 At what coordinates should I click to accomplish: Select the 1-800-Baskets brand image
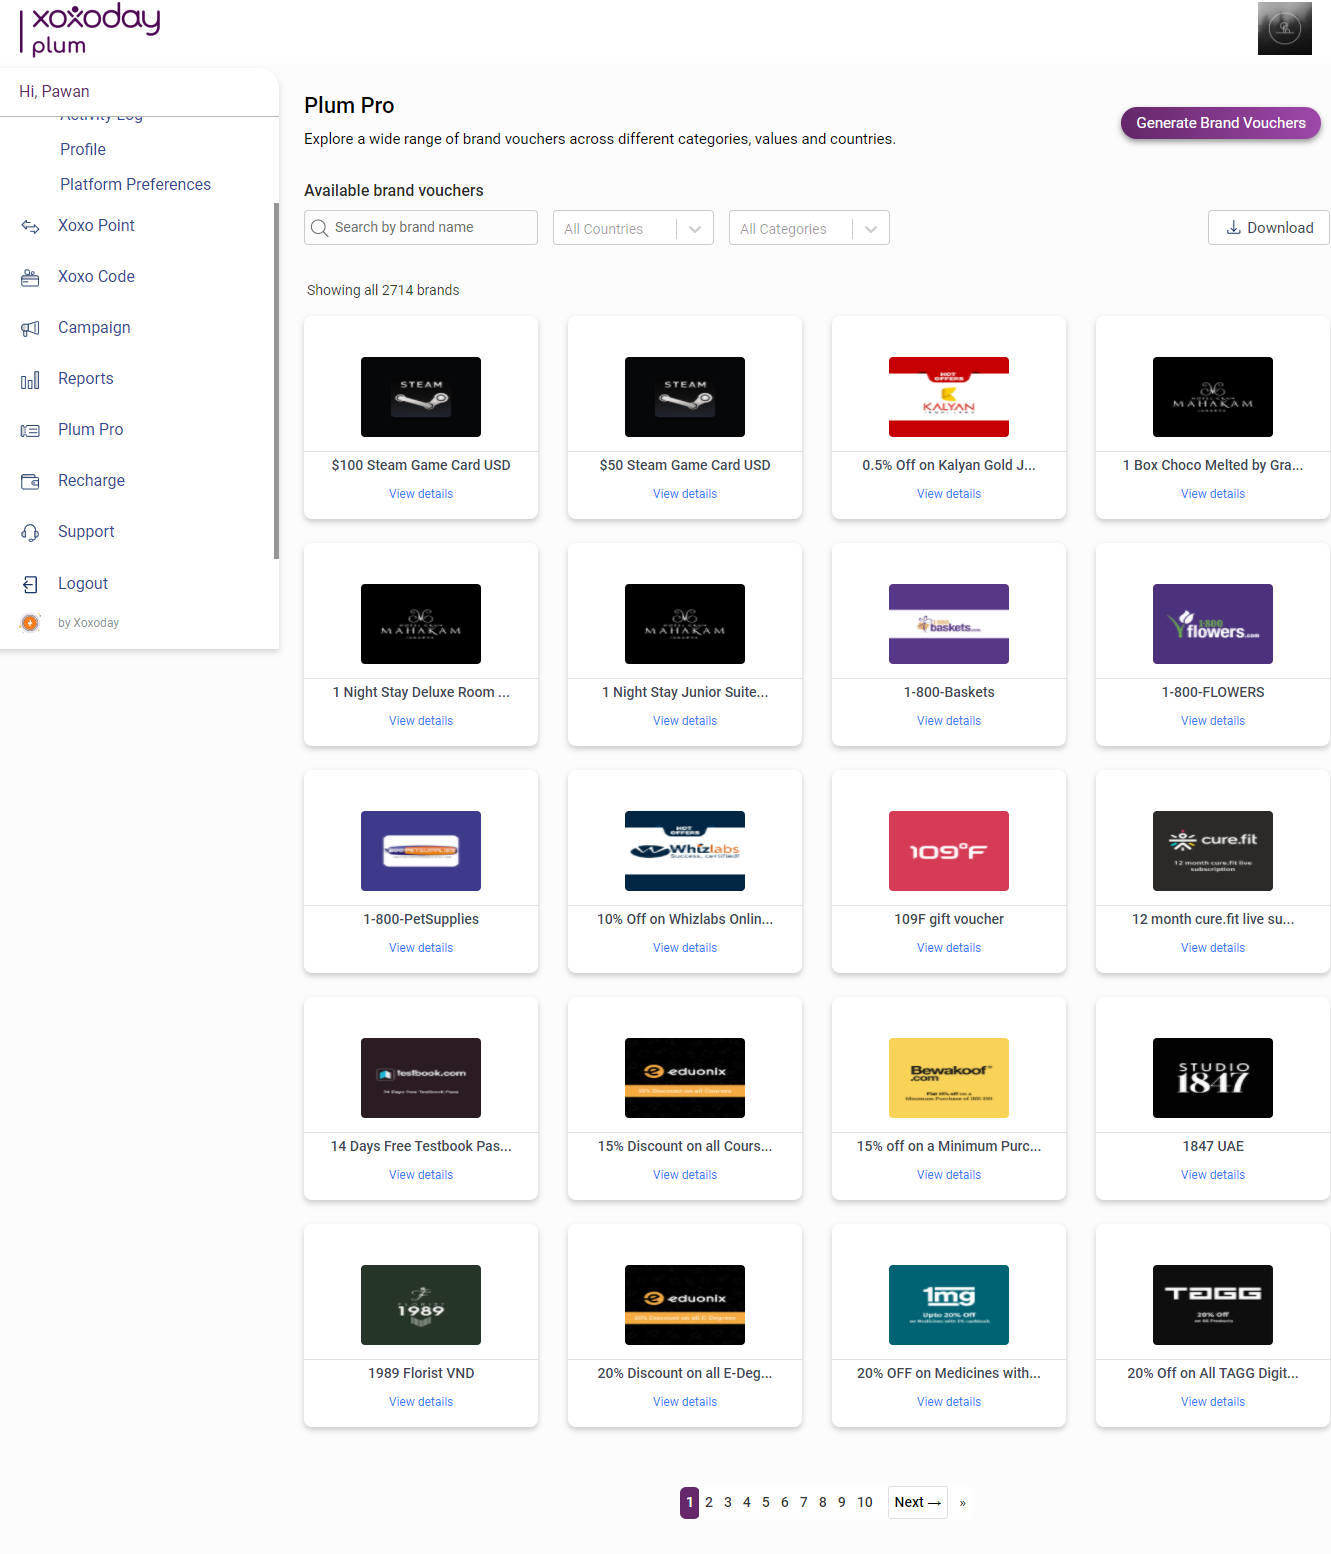pyautogui.click(x=949, y=624)
